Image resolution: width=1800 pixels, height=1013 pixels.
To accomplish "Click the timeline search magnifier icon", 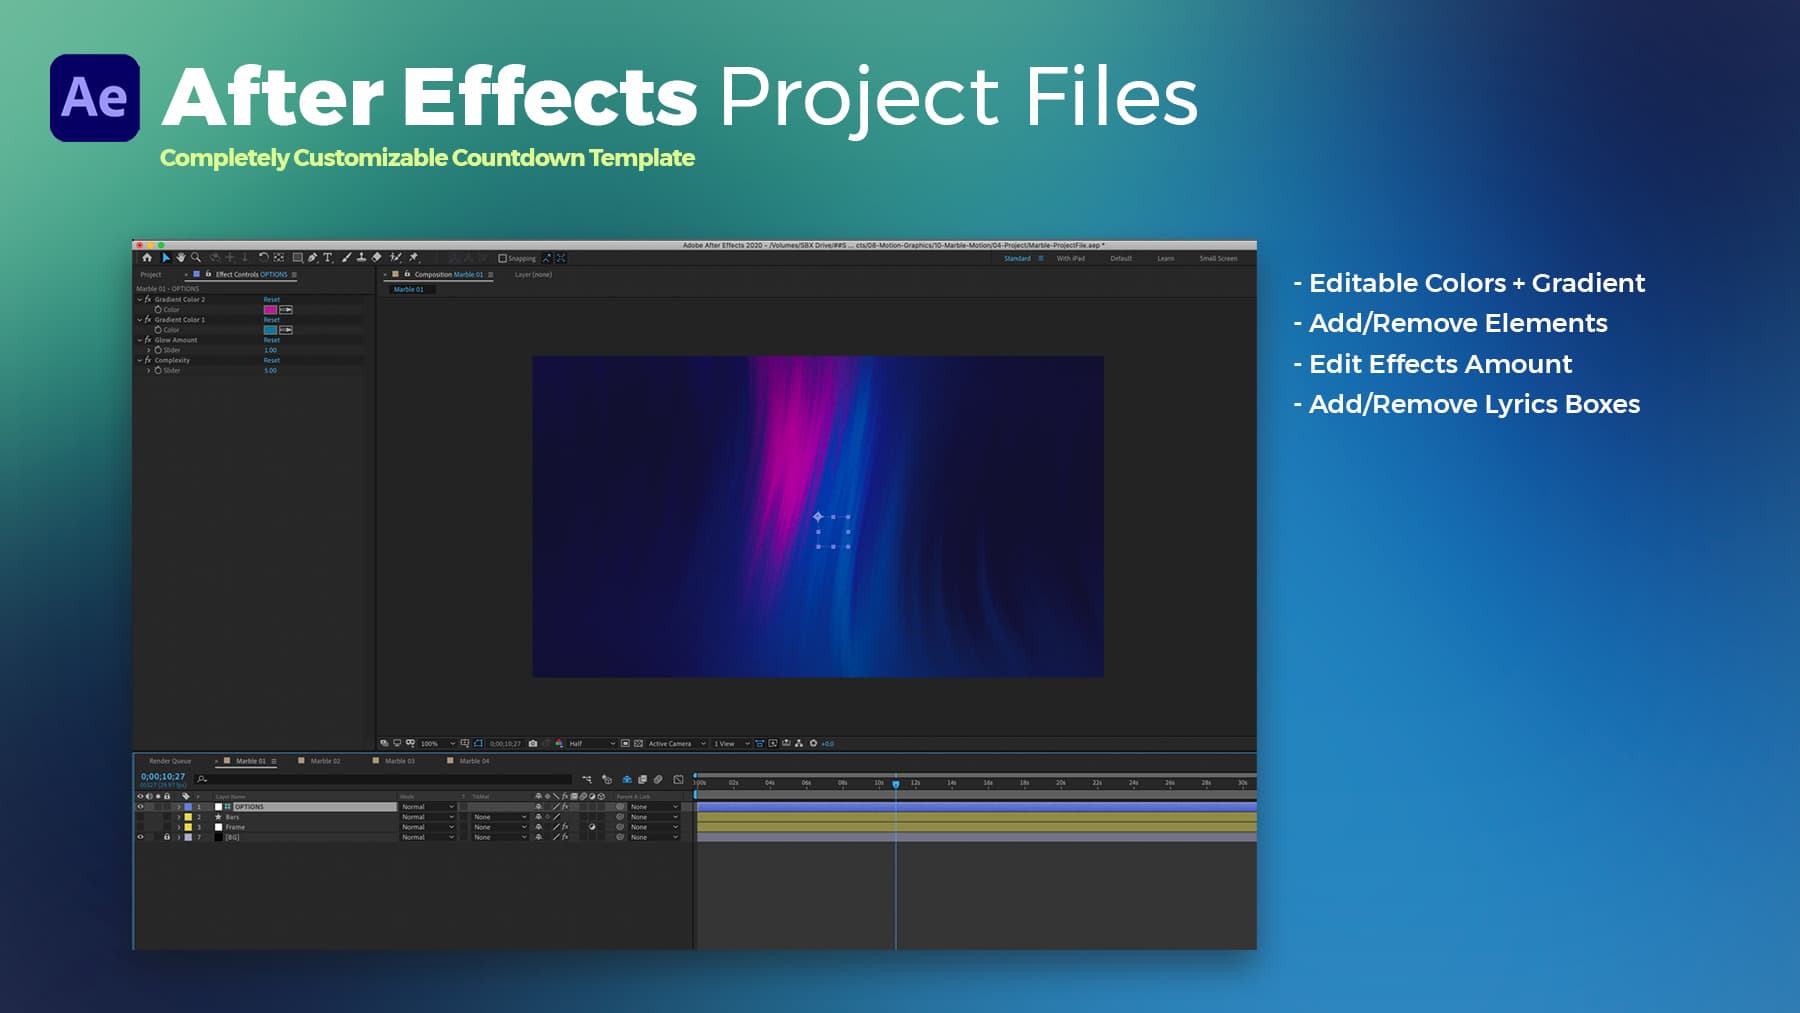I will pyautogui.click(x=202, y=779).
